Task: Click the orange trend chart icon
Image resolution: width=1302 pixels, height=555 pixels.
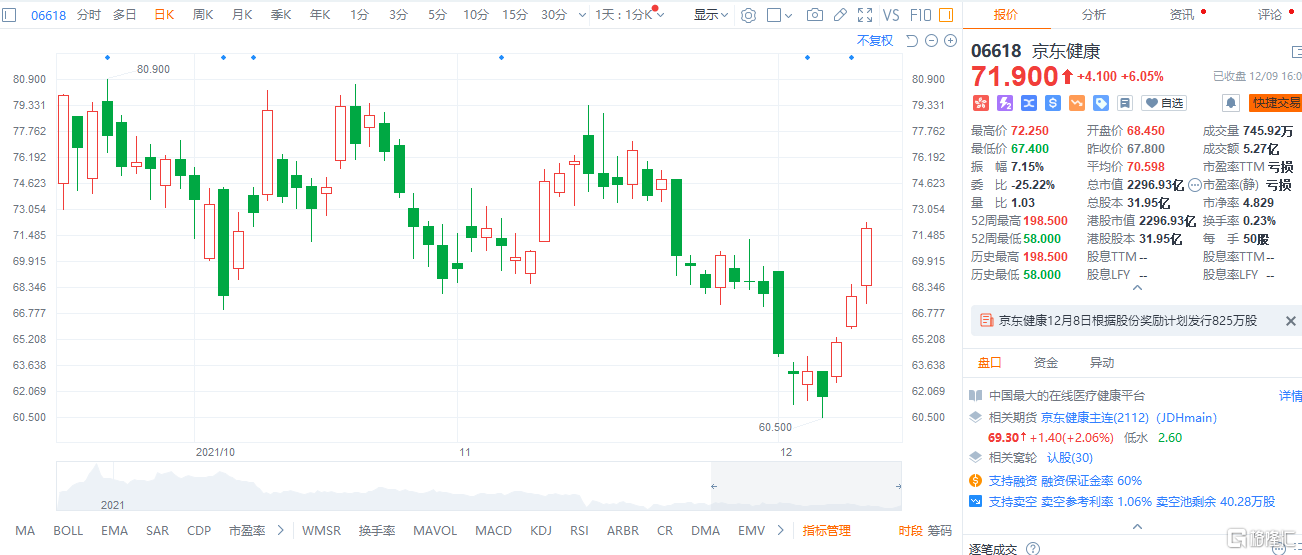Action: click(1076, 103)
